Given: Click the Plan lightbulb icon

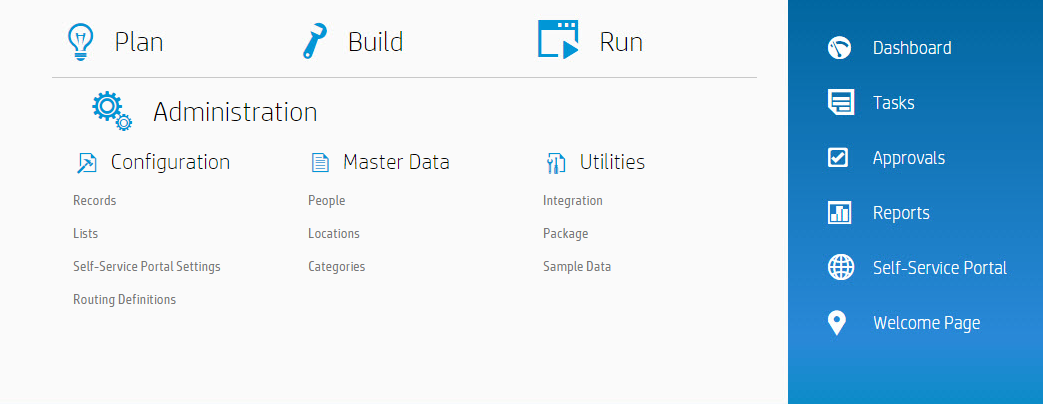Looking at the screenshot, I should point(80,42).
